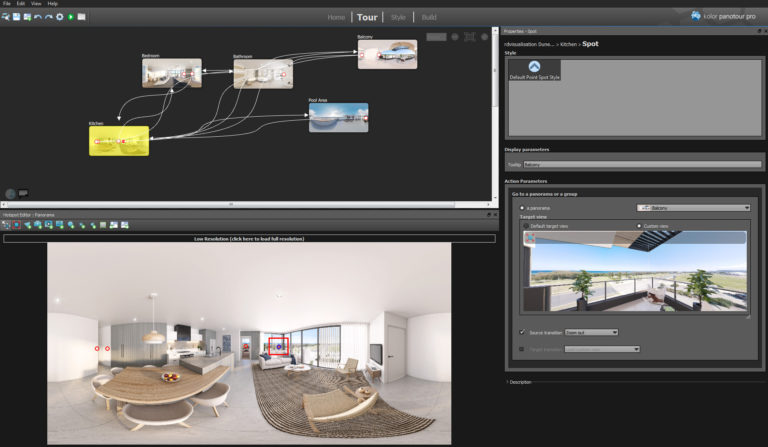Select the Default target view radio button
768x447 pixels.
tap(526, 226)
